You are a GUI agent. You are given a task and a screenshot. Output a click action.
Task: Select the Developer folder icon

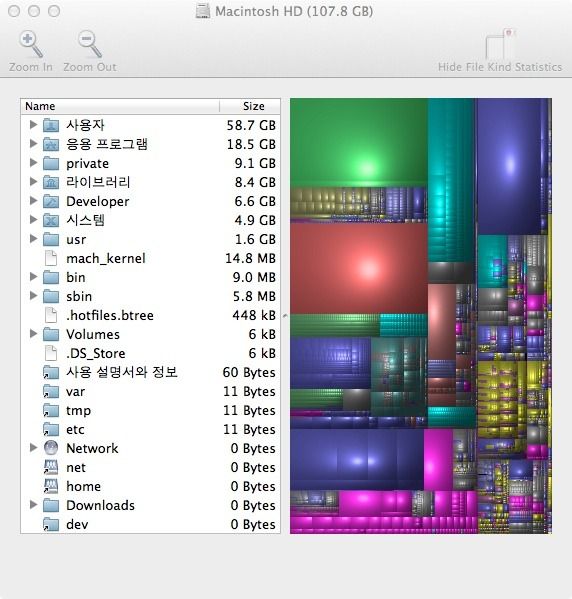51,201
